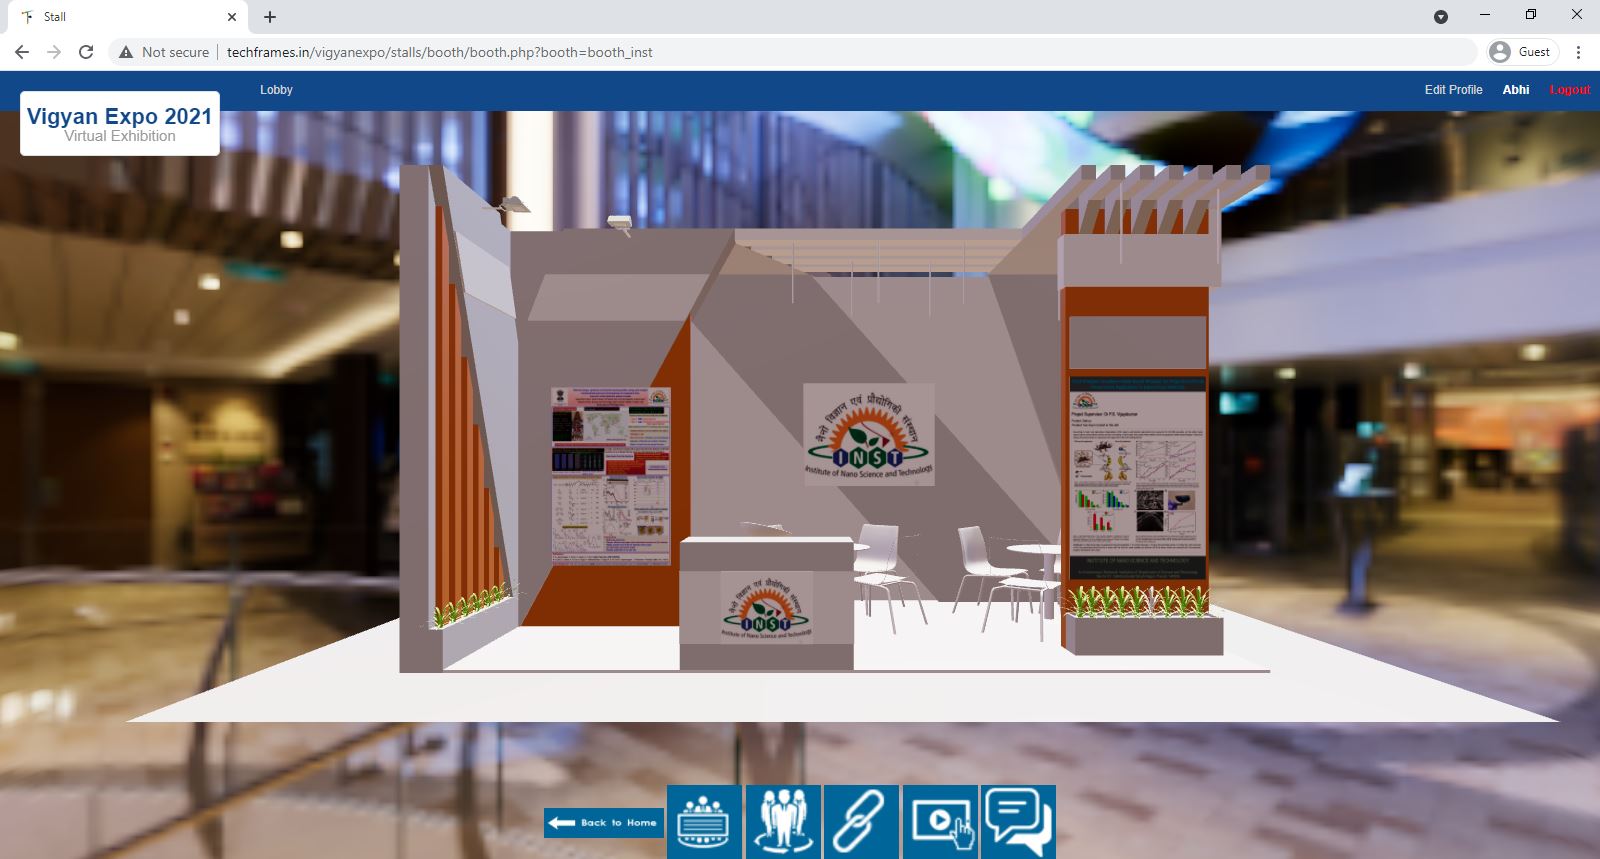The width and height of the screenshot is (1600, 859).
Task: Click the Back to Home button
Action: pyautogui.click(x=605, y=822)
